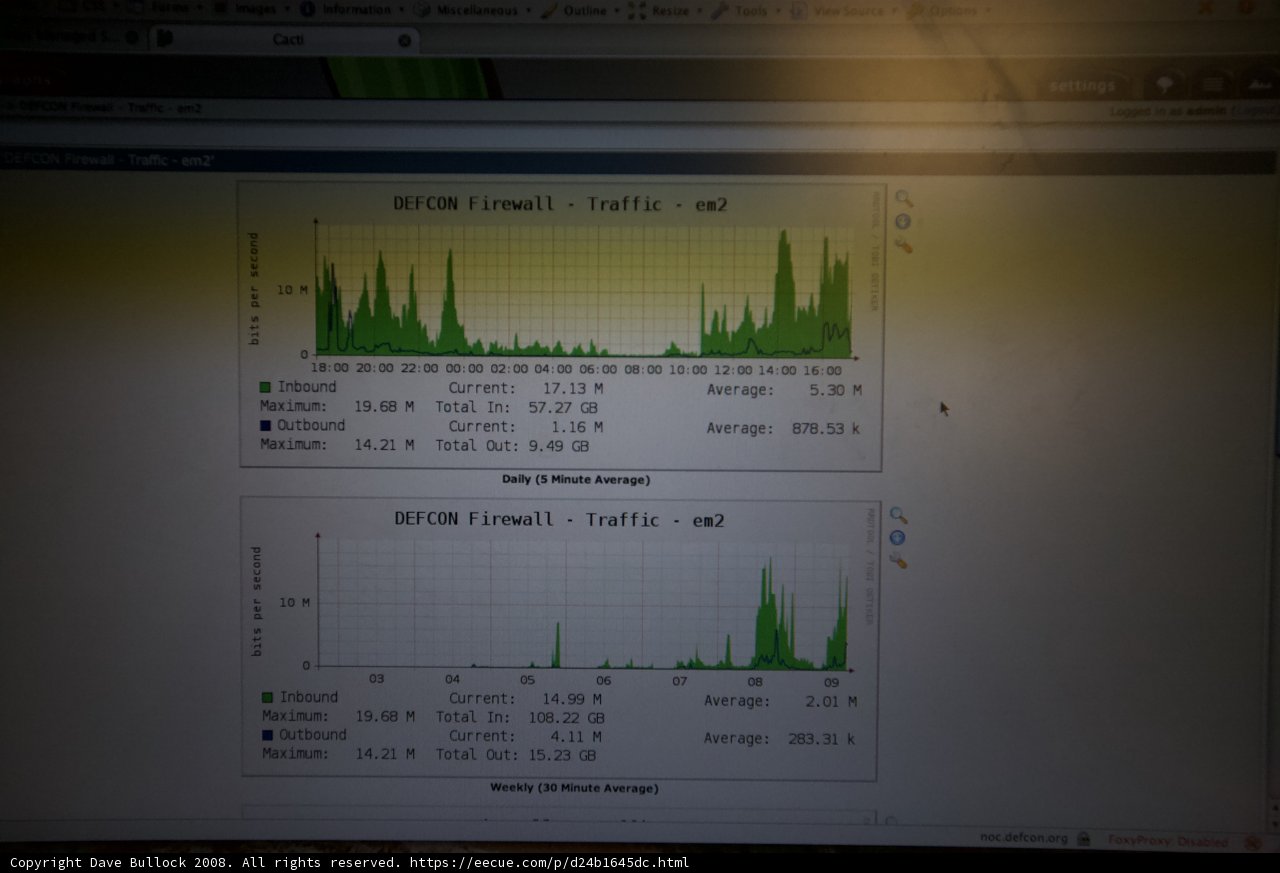Switch to tree view icon tab beside settings
The width and height of the screenshot is (1280, 873).
pos(1165,85)
